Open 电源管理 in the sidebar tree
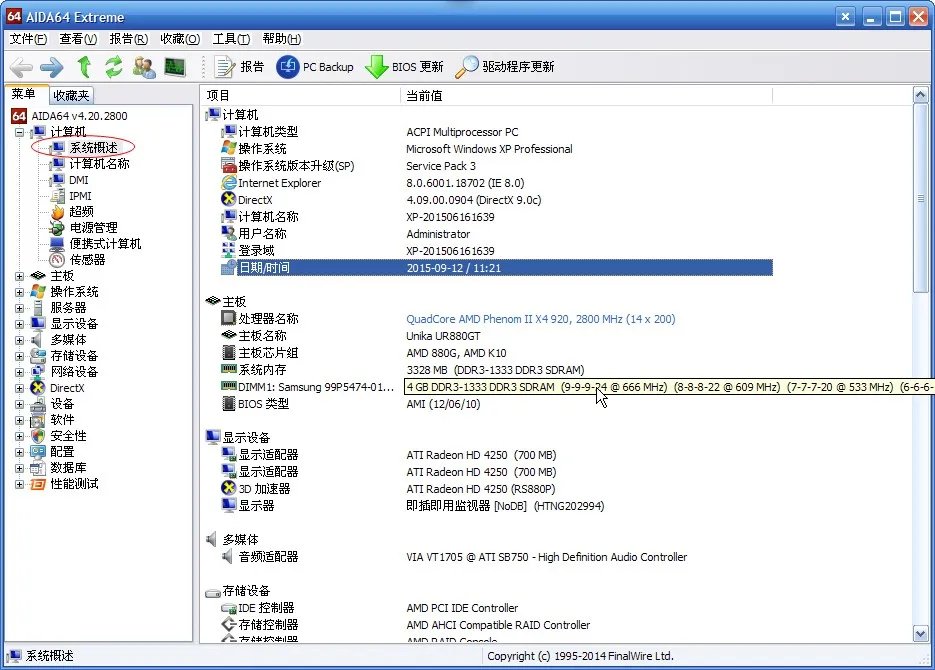This screenshot has height=670, width=935. click(x=95, y=227)
